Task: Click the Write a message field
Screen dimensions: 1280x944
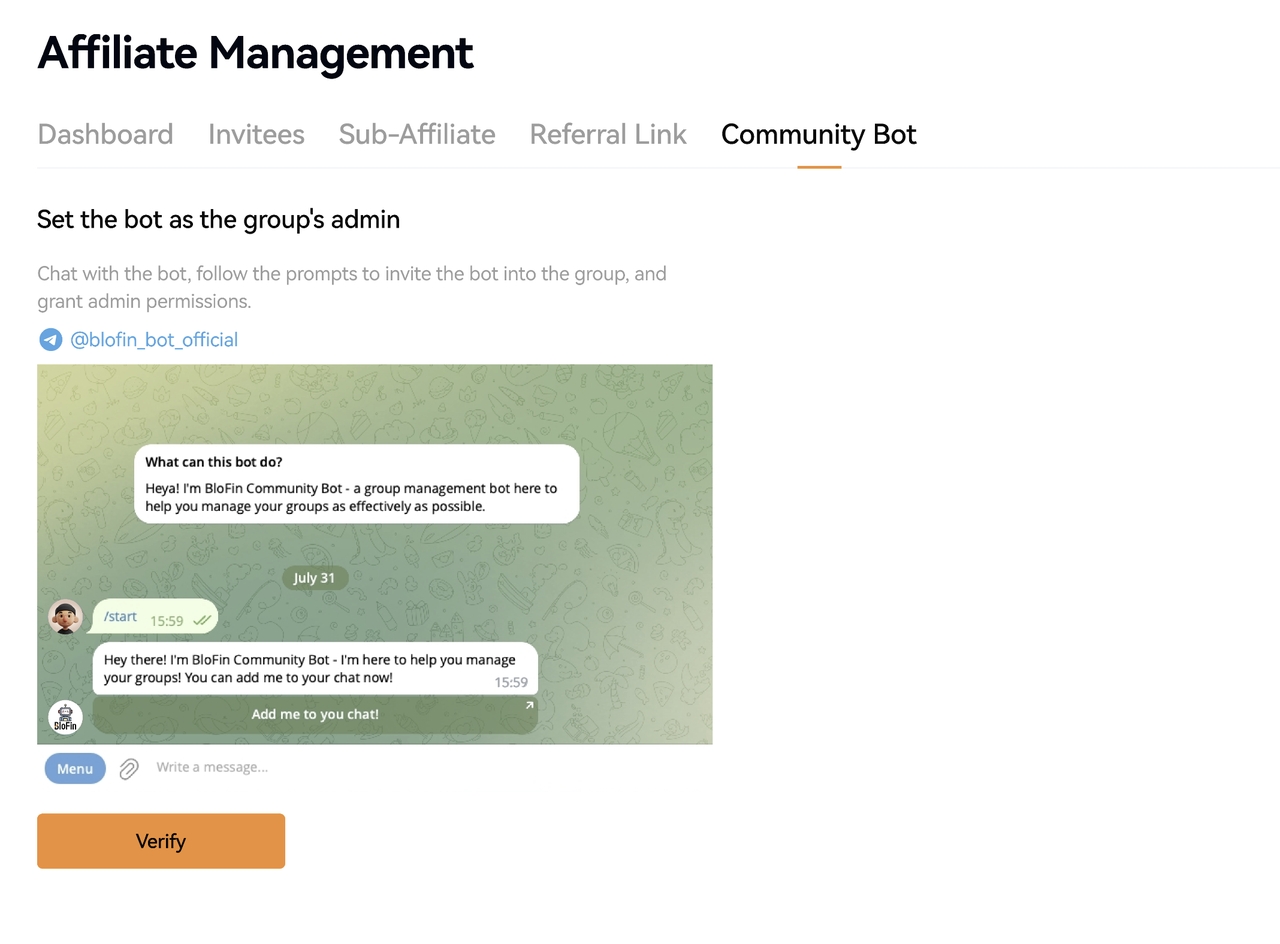Action: [212, 767]
